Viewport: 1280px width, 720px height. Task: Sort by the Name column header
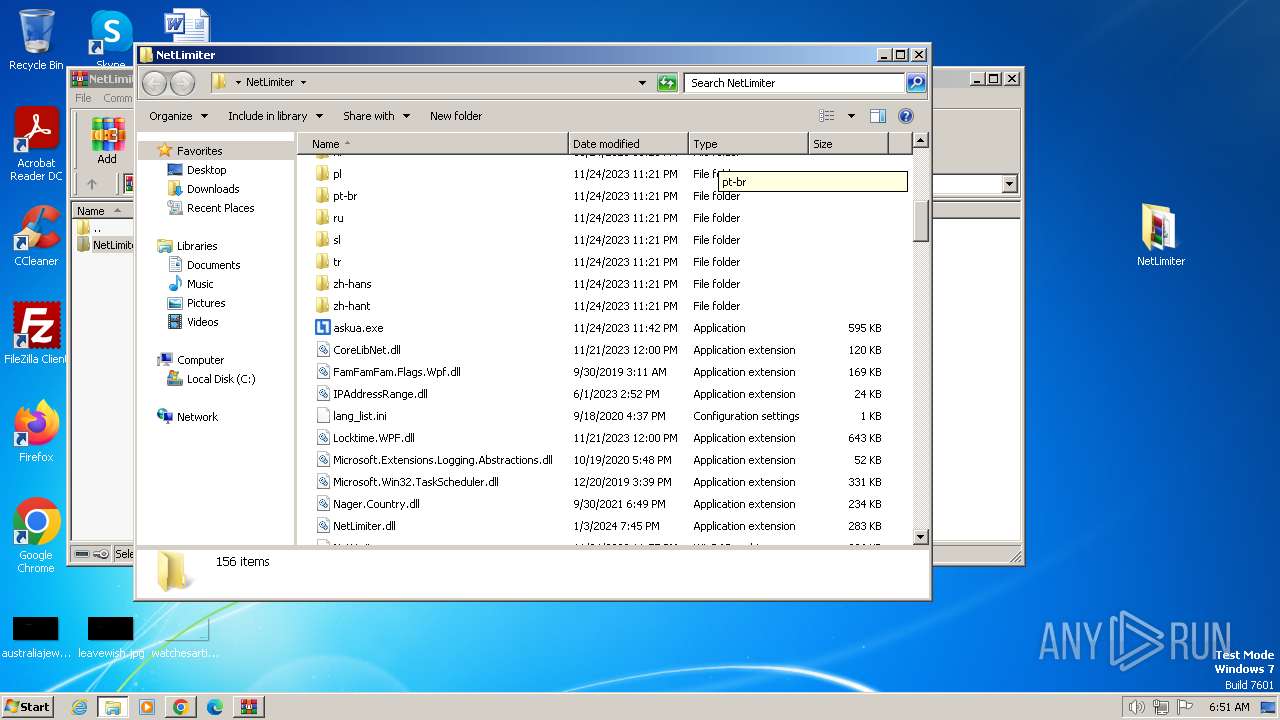coord(433,144)
